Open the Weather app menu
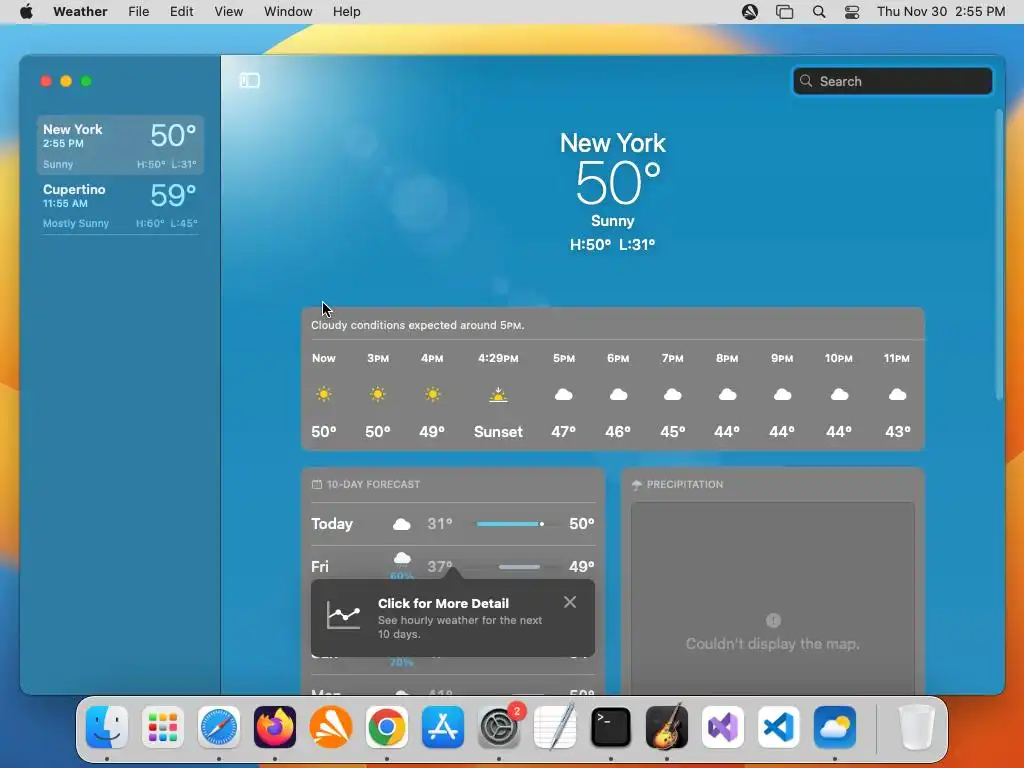 pyautogui.click(x=80, y=12)
